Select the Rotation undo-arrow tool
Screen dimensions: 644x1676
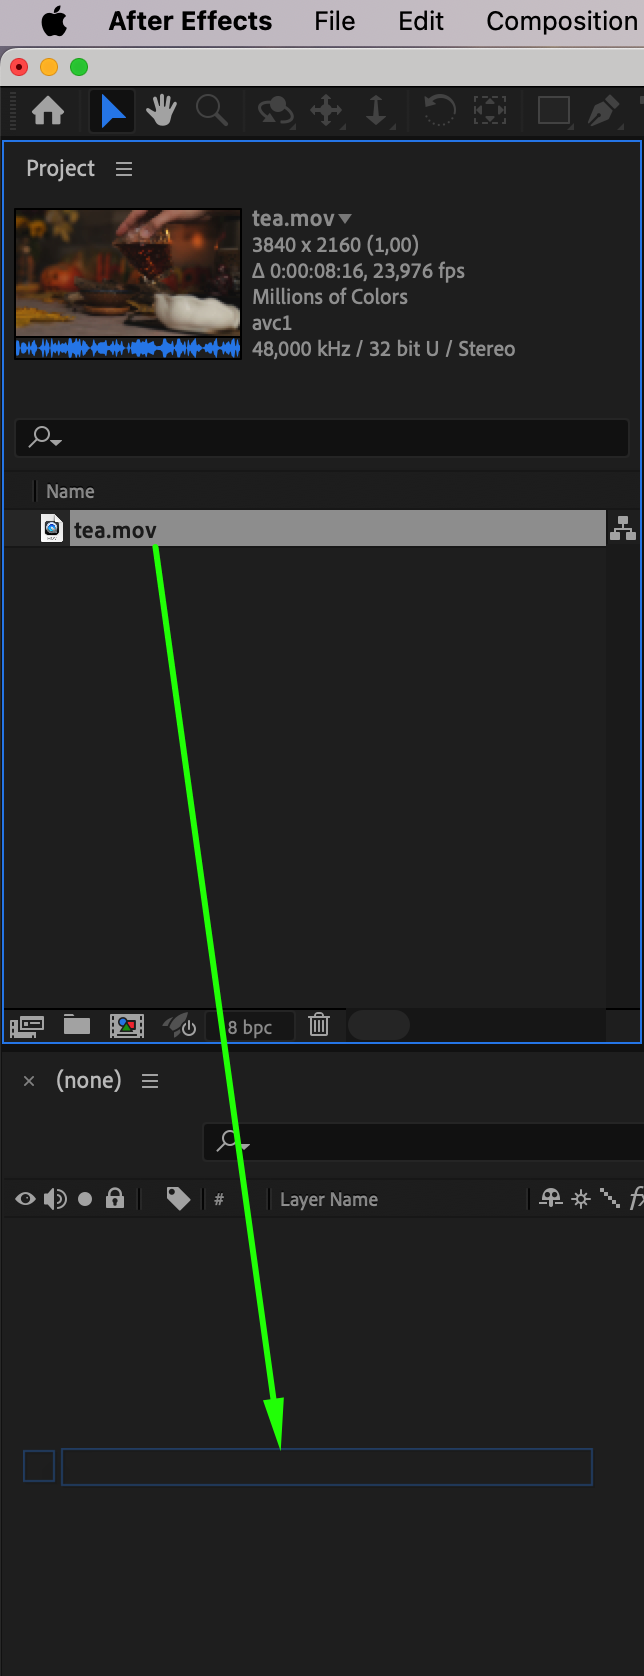pos(439,111)
